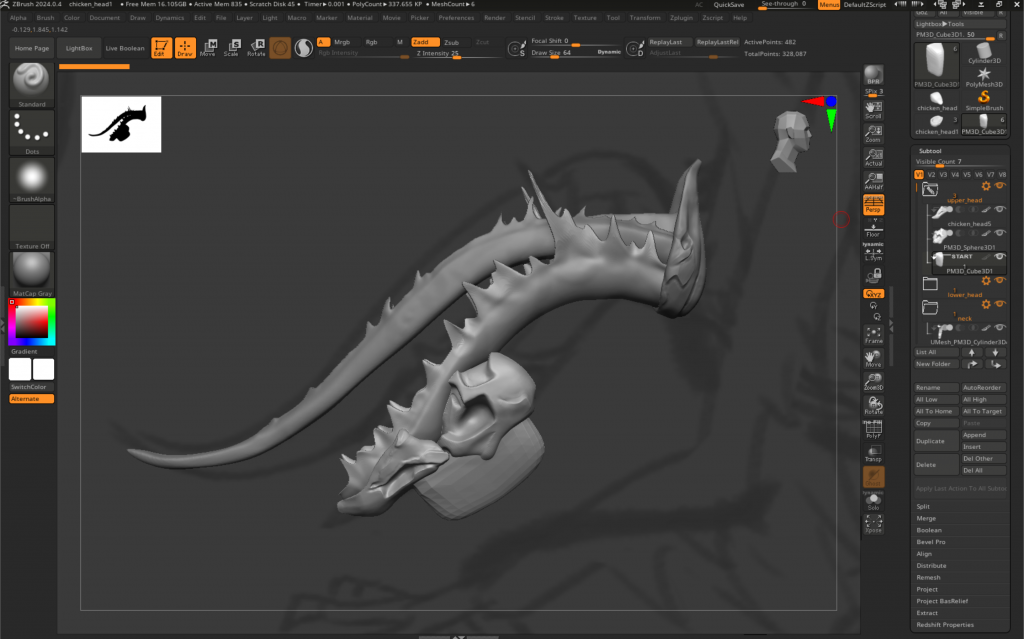
Task: Select the Rotate tool in top shelf
Action: (x=256, y=48)
